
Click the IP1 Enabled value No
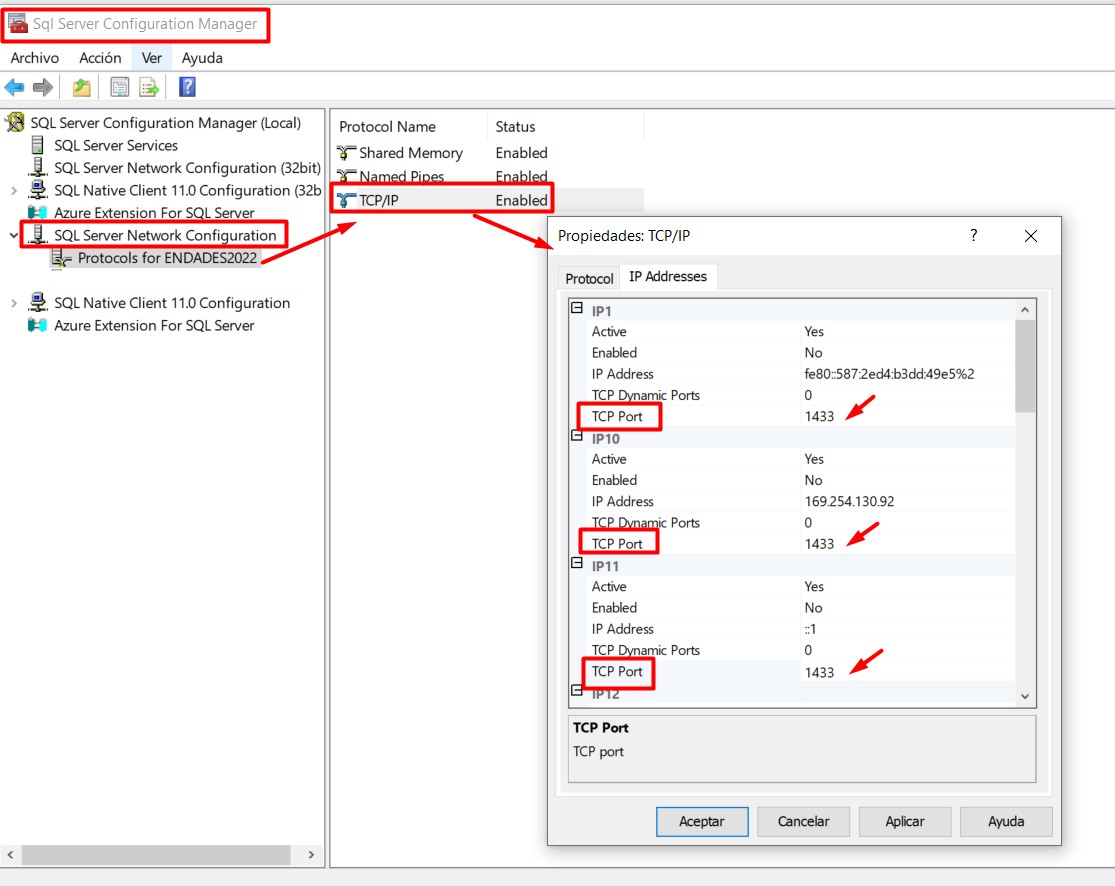click(813, 353)
